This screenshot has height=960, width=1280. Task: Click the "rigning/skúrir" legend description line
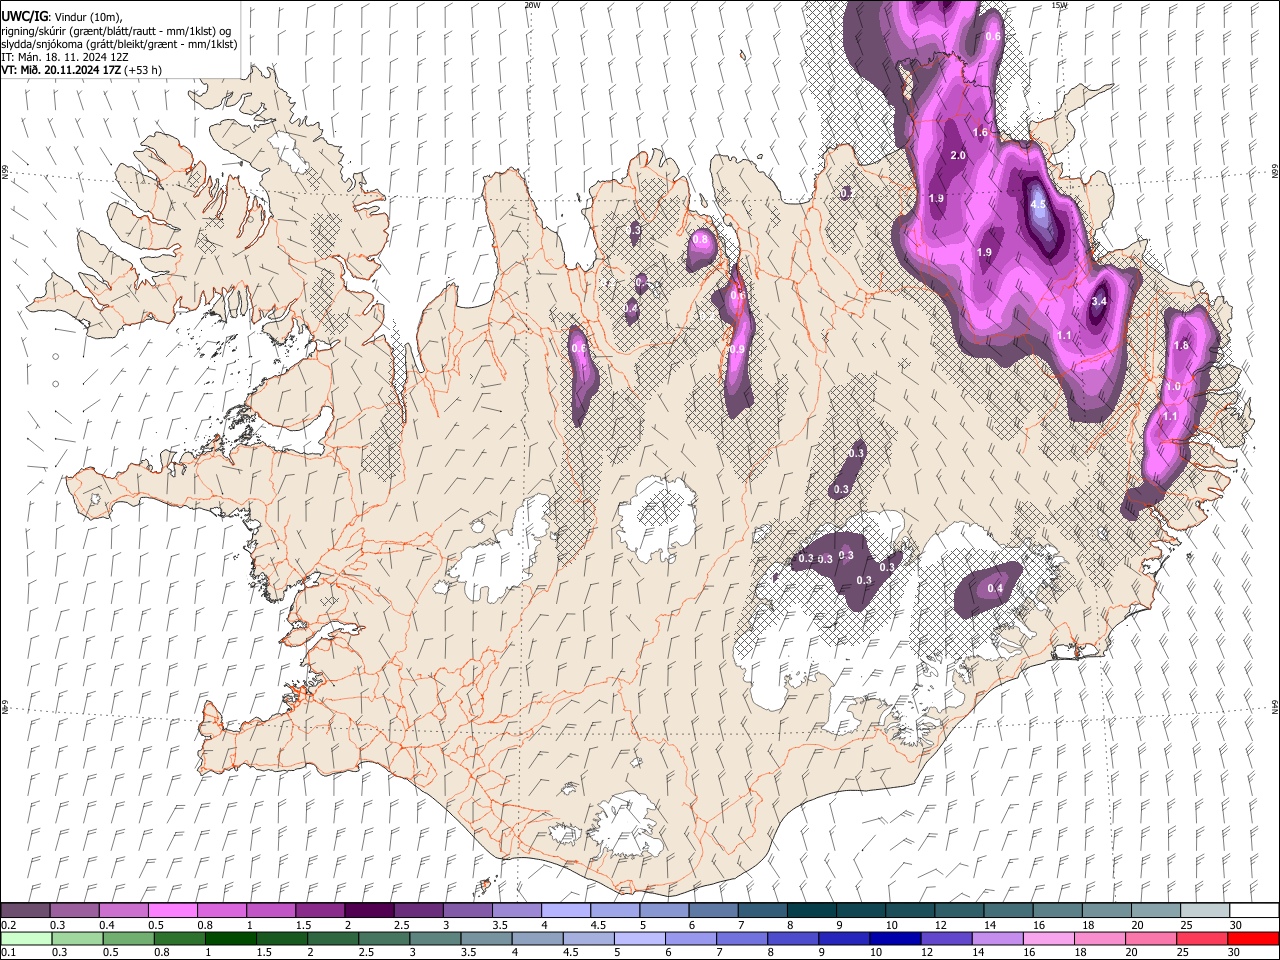tap(116, 31)
